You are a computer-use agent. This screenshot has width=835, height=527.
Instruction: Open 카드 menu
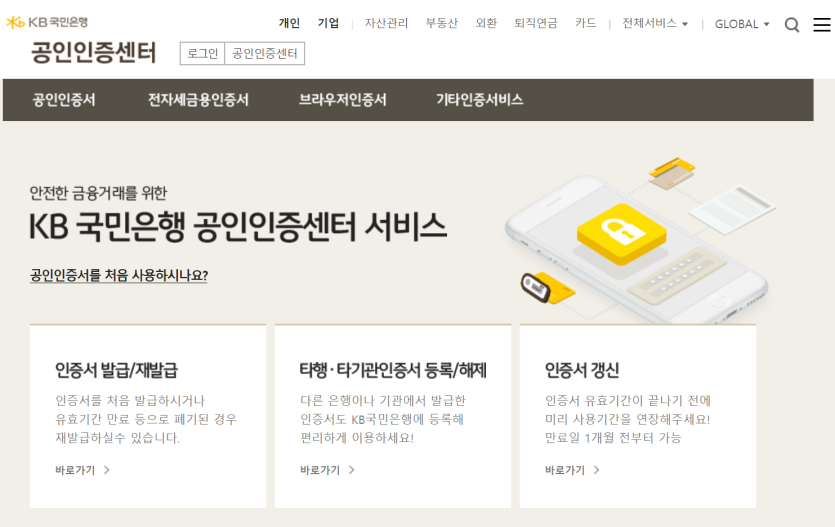(585, 23)
